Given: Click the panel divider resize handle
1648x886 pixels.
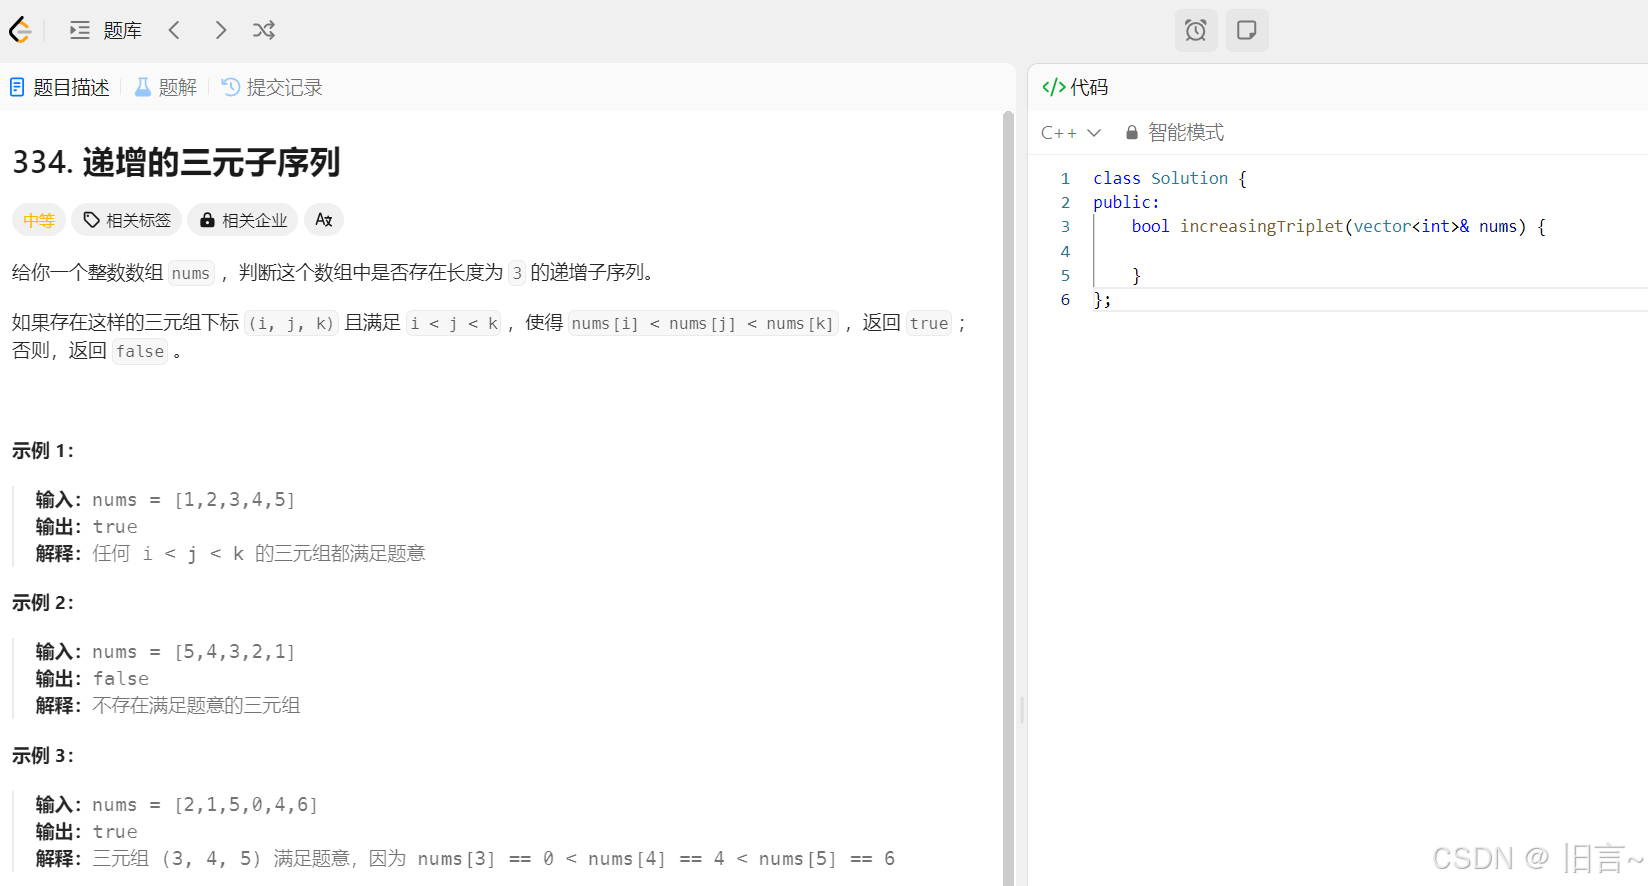Looking at the screenshot, I should pos(1021,710).
